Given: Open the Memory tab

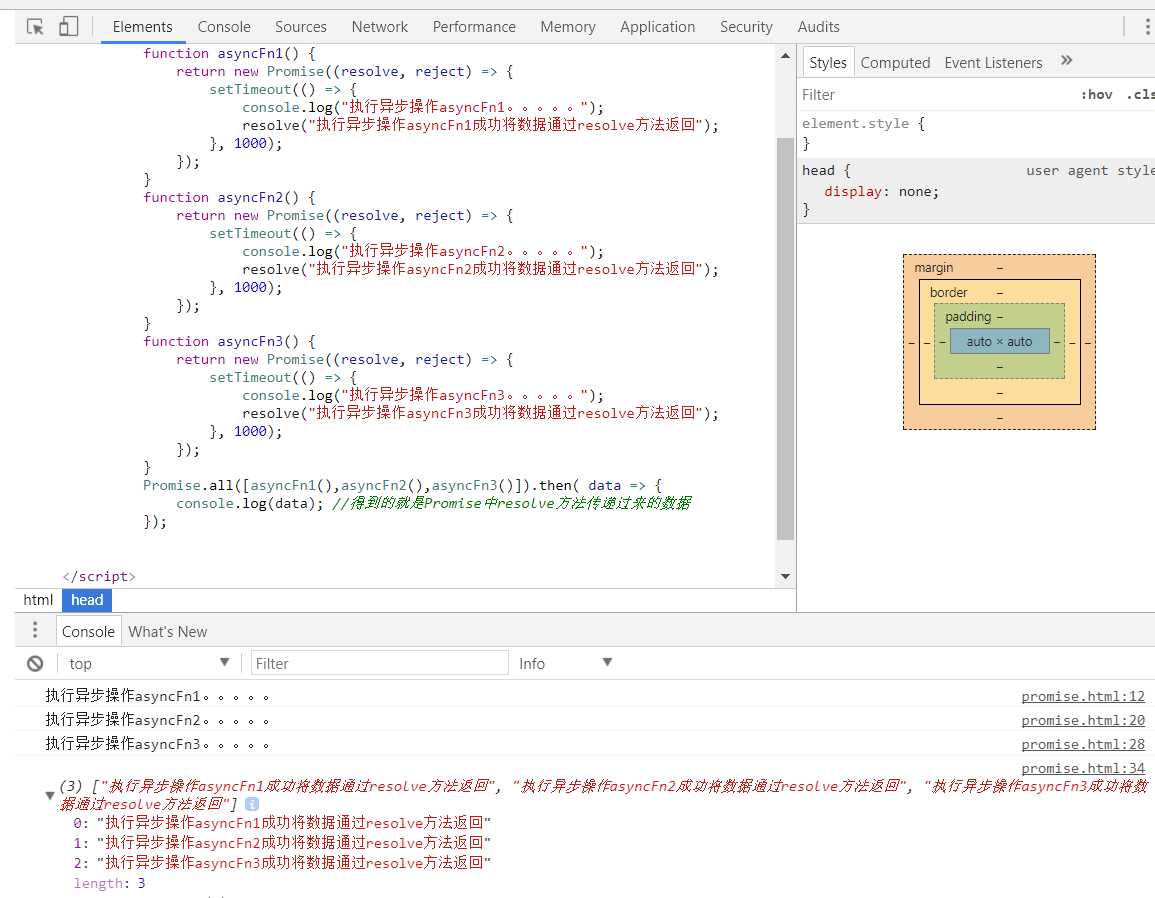Looking at the screenshot, I should tap(567, 27).
